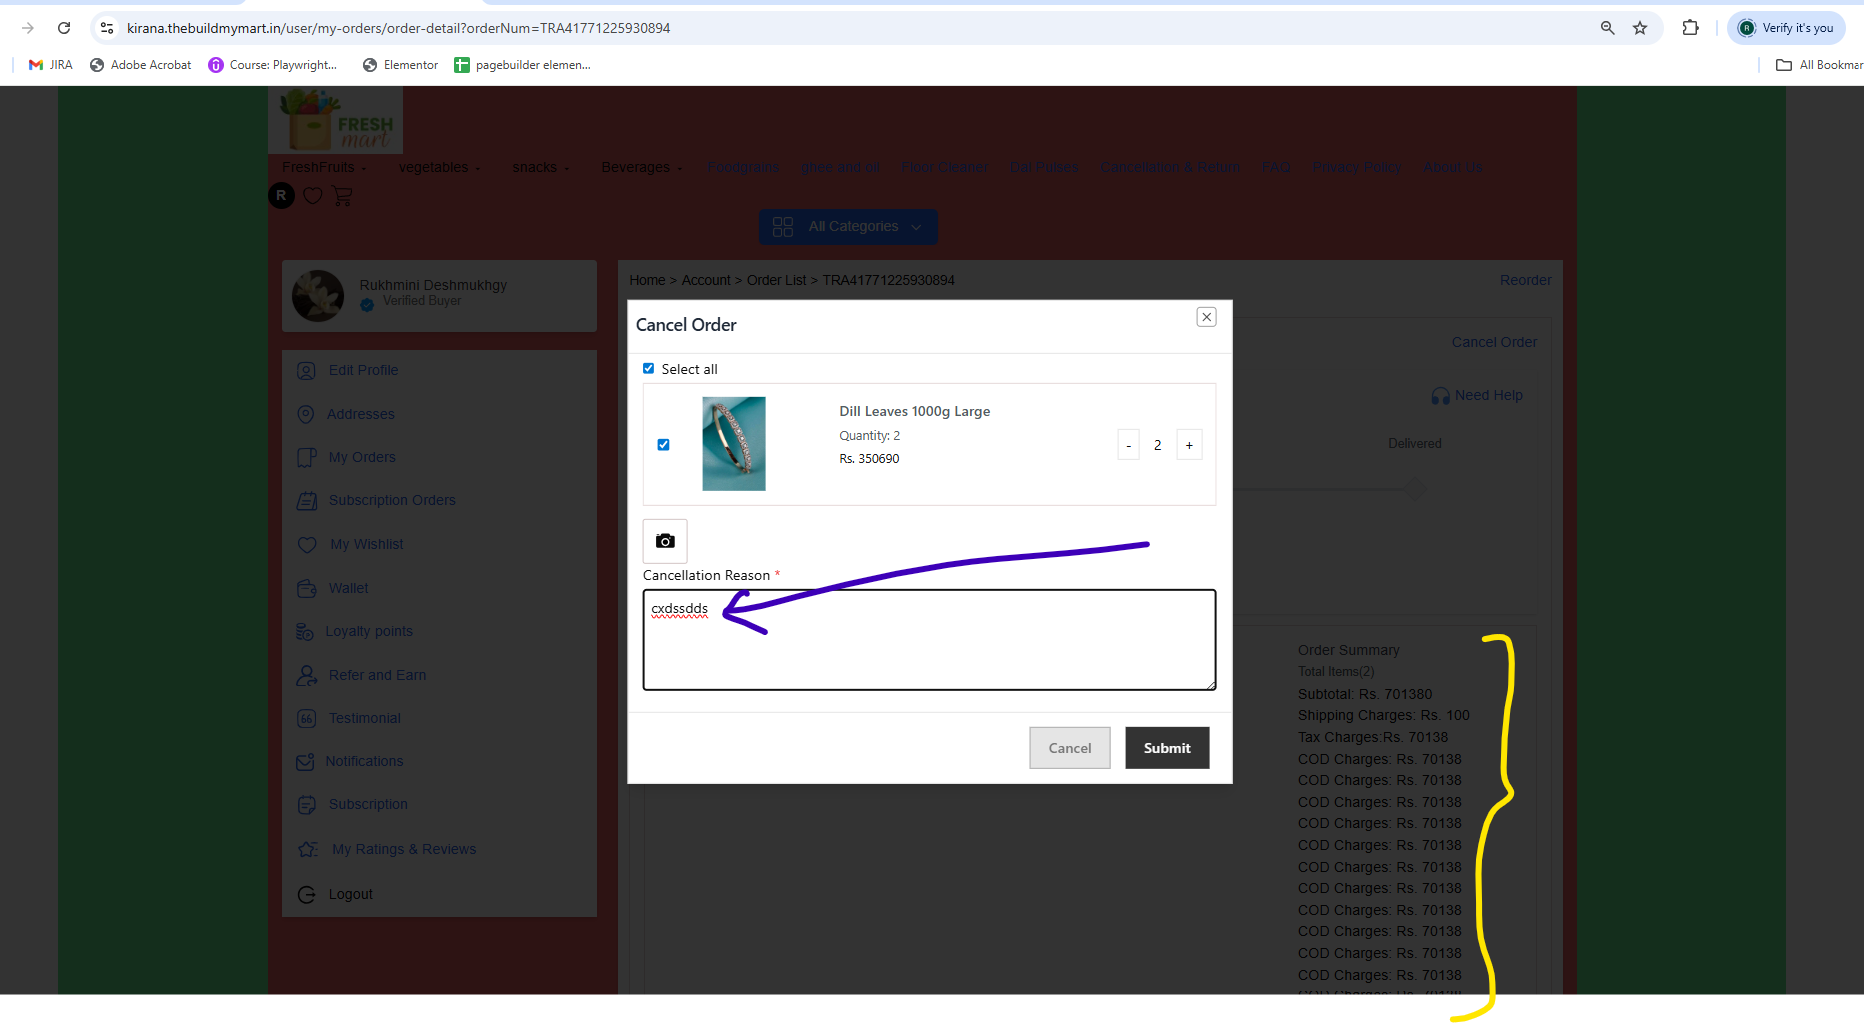Open the Course: Playwright bookmark
1864x1023 pixels.
click(x=273, y=65)
